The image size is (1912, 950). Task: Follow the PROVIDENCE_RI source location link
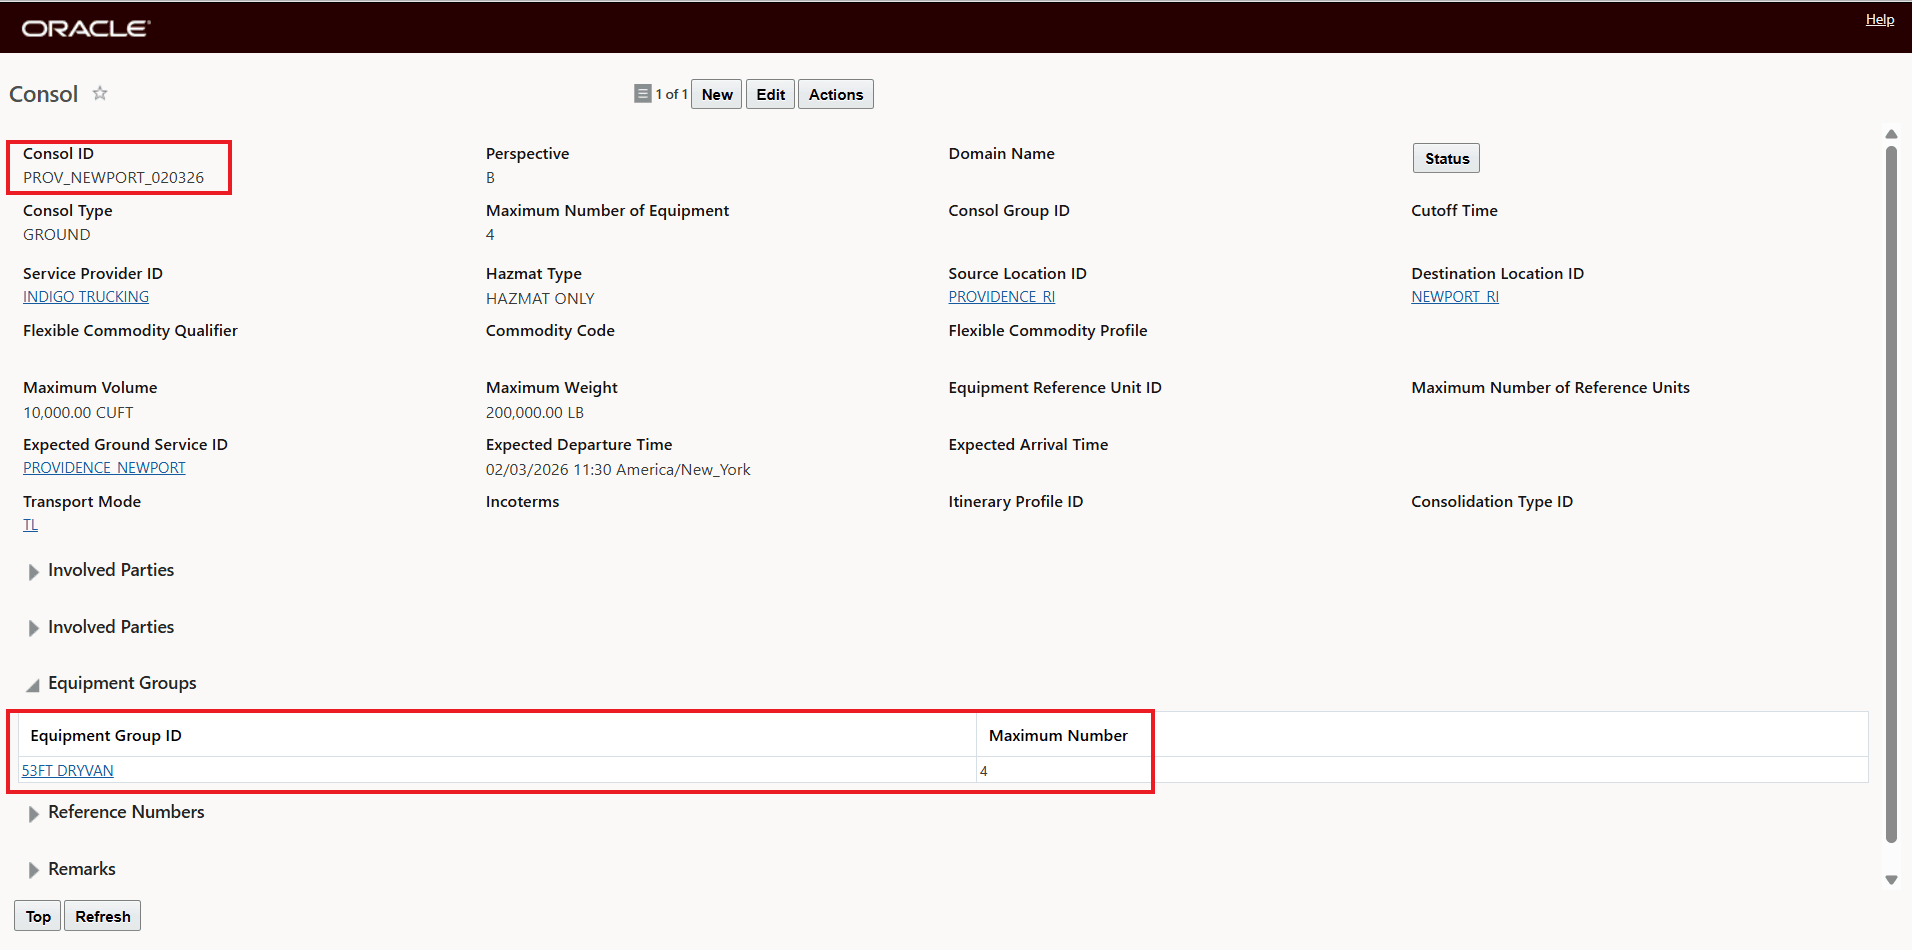tap(1001, 297)
